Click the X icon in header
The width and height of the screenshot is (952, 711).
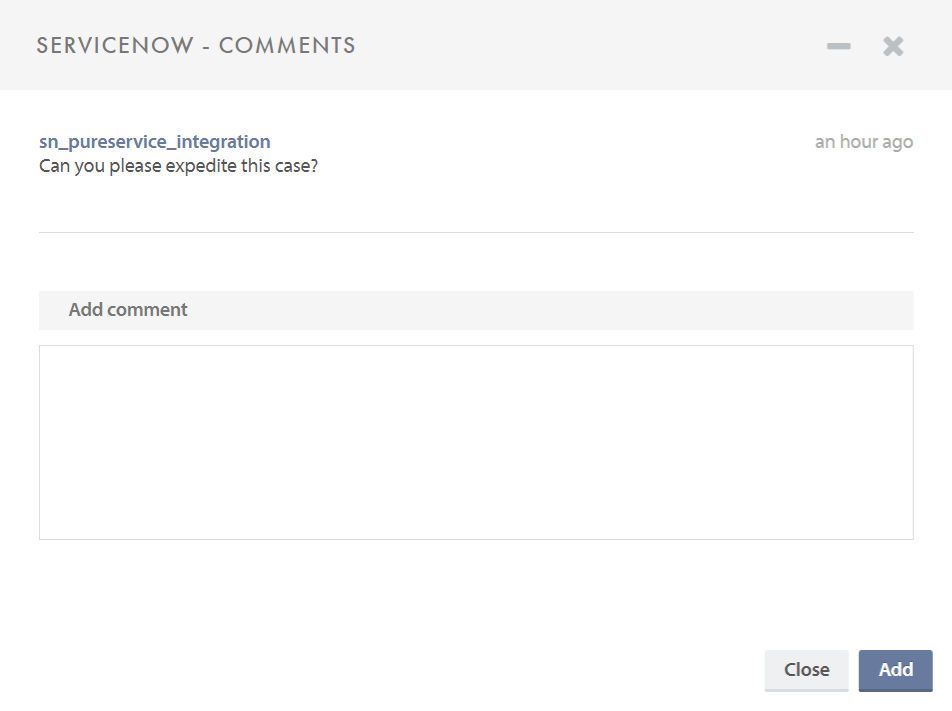[x=893, y=46]
